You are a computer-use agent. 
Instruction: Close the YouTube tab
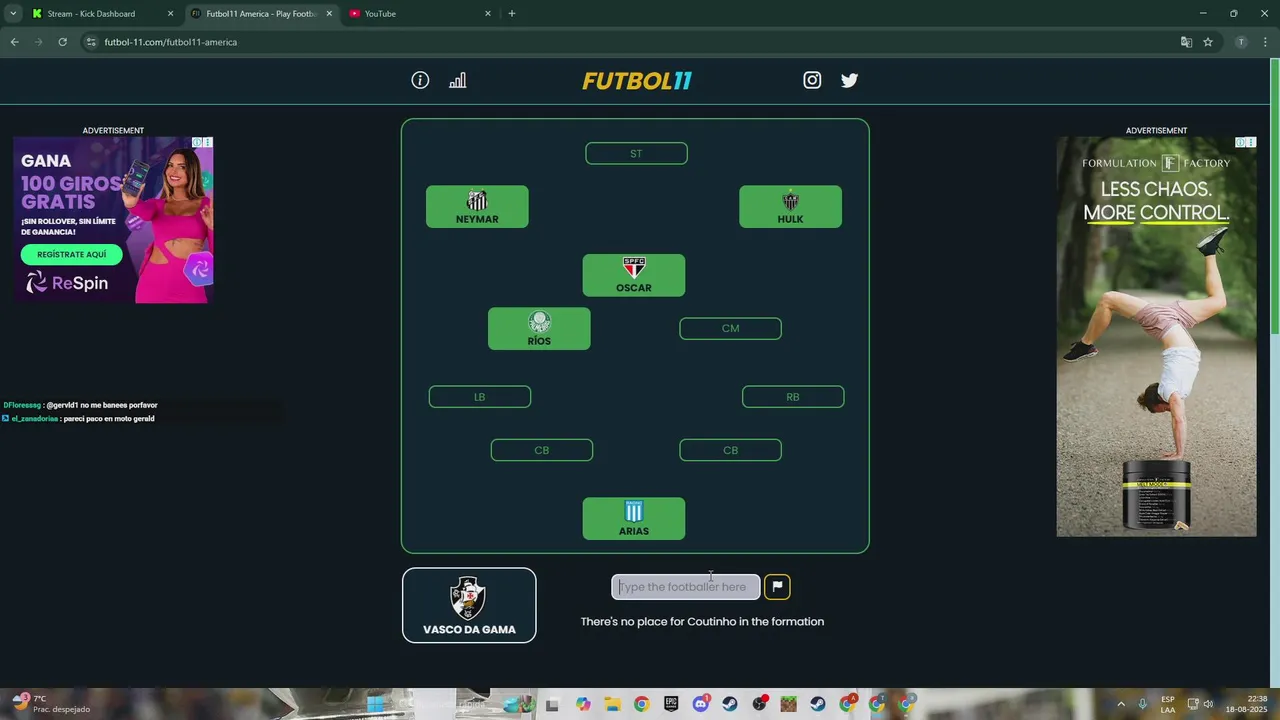pyautogui.click(x=488, y=14)
